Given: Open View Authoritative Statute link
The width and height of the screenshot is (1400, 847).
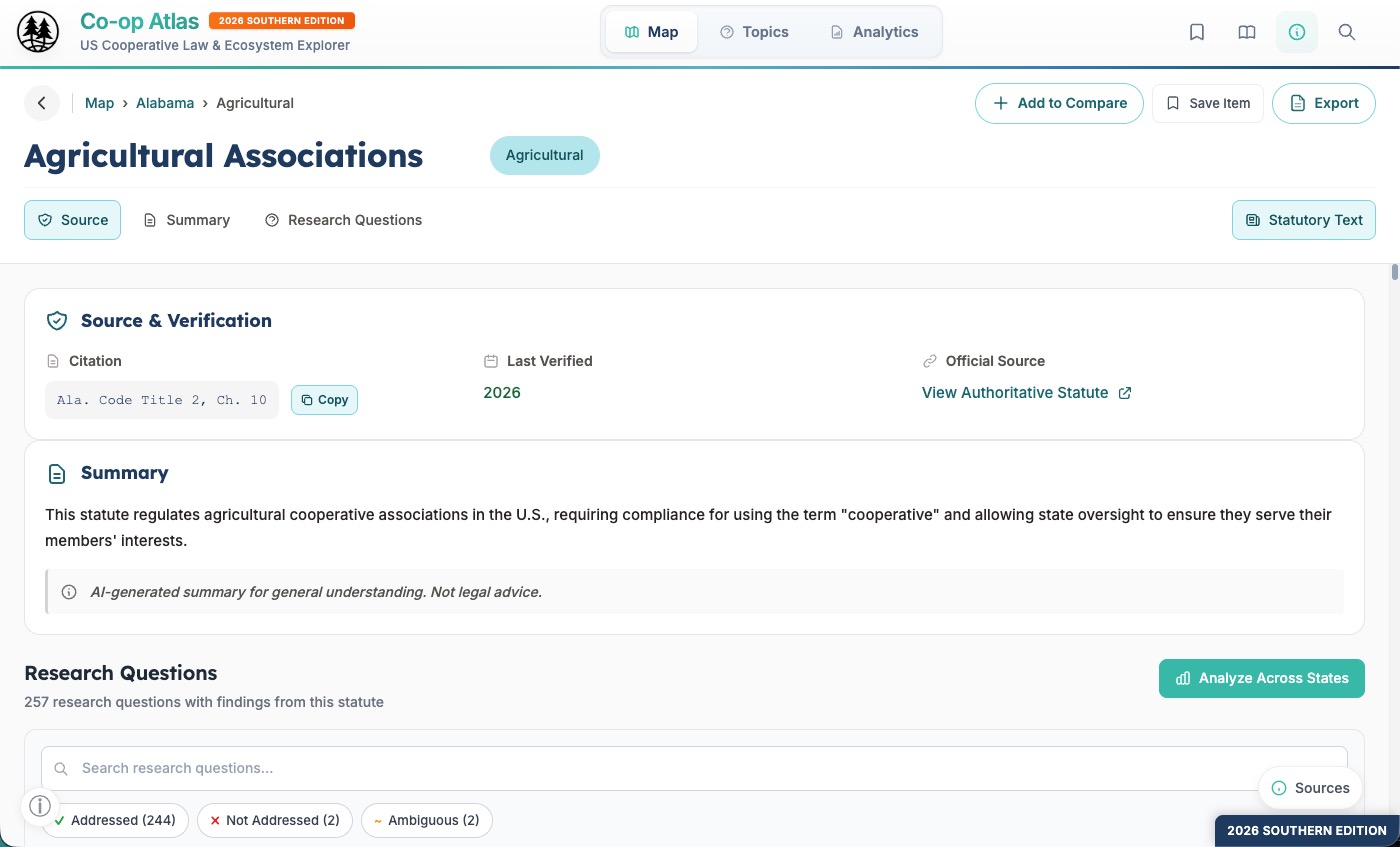Looking at the screenshot, I should (x=1014, y=393).
